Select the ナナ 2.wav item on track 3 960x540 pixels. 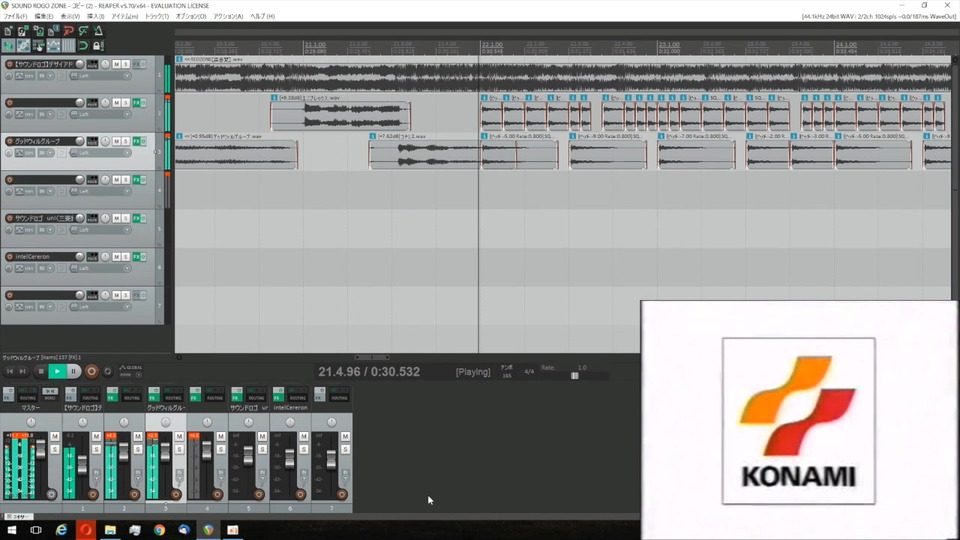pos(426,153)
